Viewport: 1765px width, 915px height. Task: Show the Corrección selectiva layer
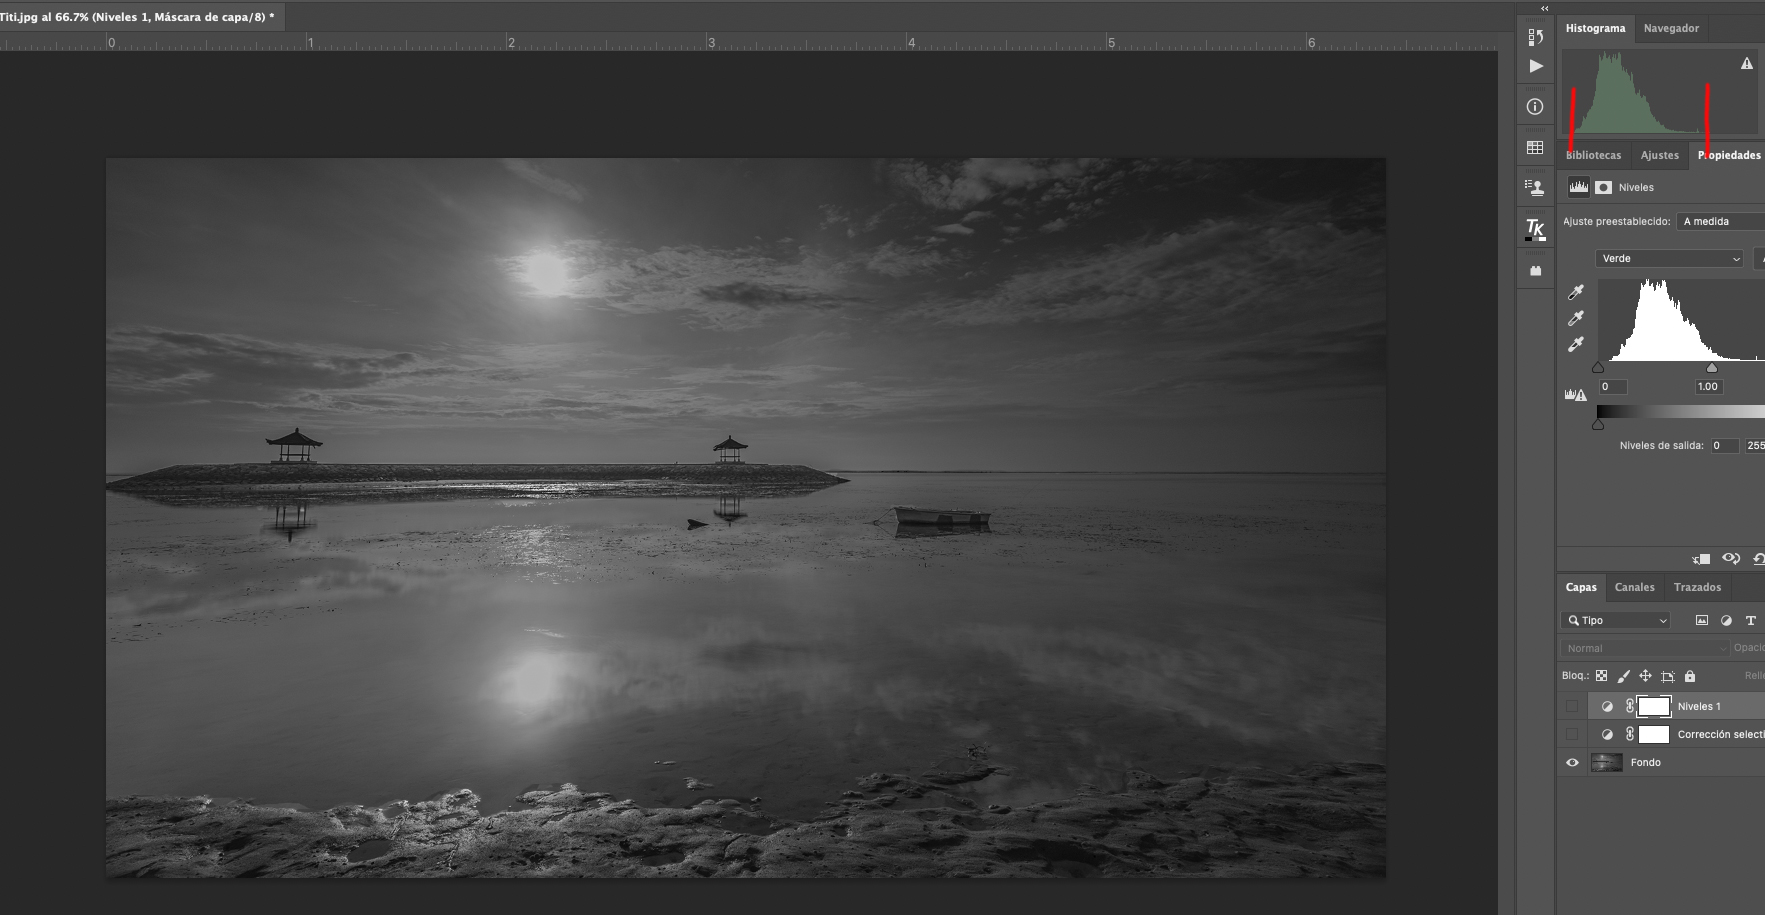(x=1572, y=734)
